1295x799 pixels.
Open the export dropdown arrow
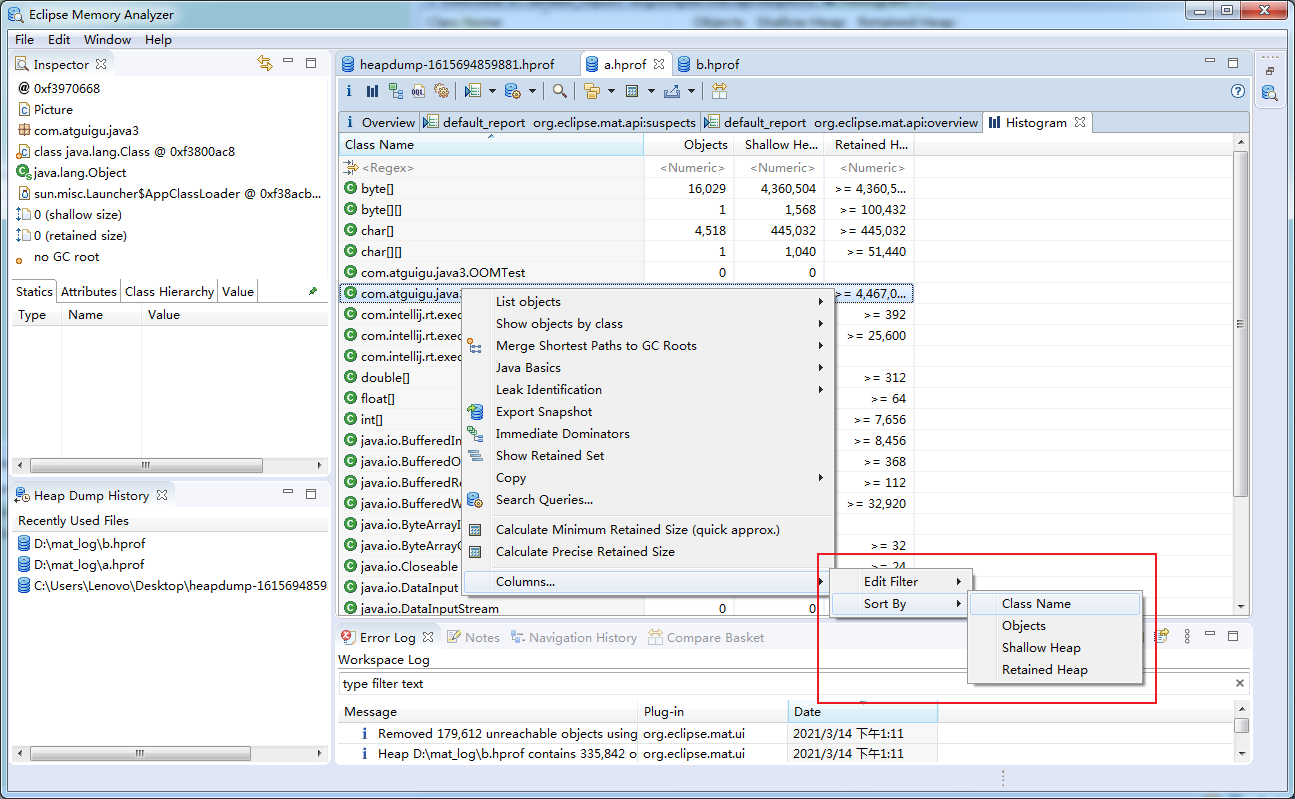pyautogui.click(x=690, y=91)
